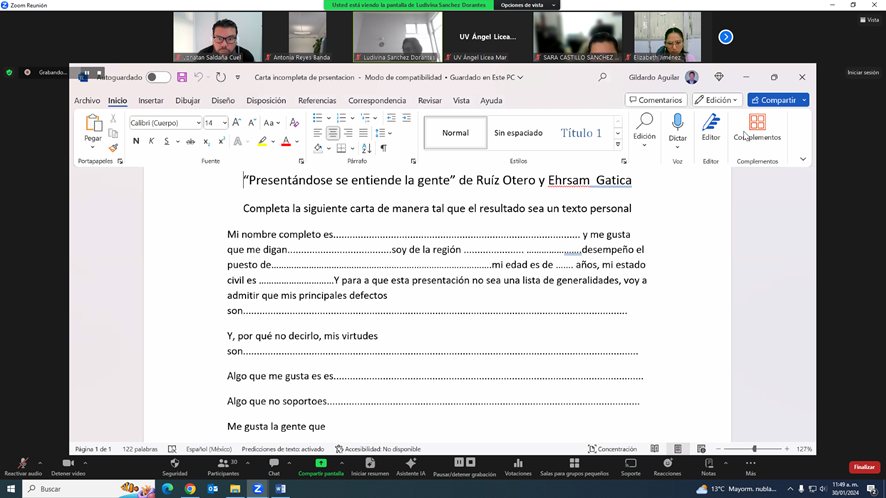
Task: Expand the Calibri (Cuerpo) font dropdown
Action: click(197, 123)
